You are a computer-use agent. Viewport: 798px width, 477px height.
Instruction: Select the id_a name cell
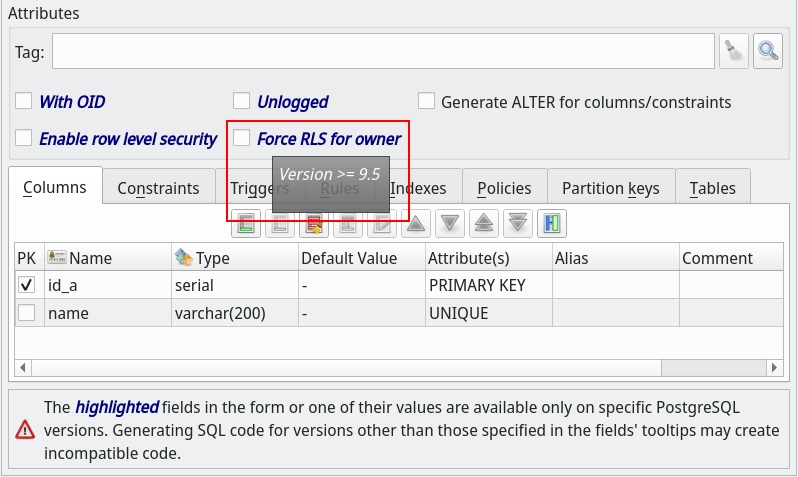coord(108,285)
